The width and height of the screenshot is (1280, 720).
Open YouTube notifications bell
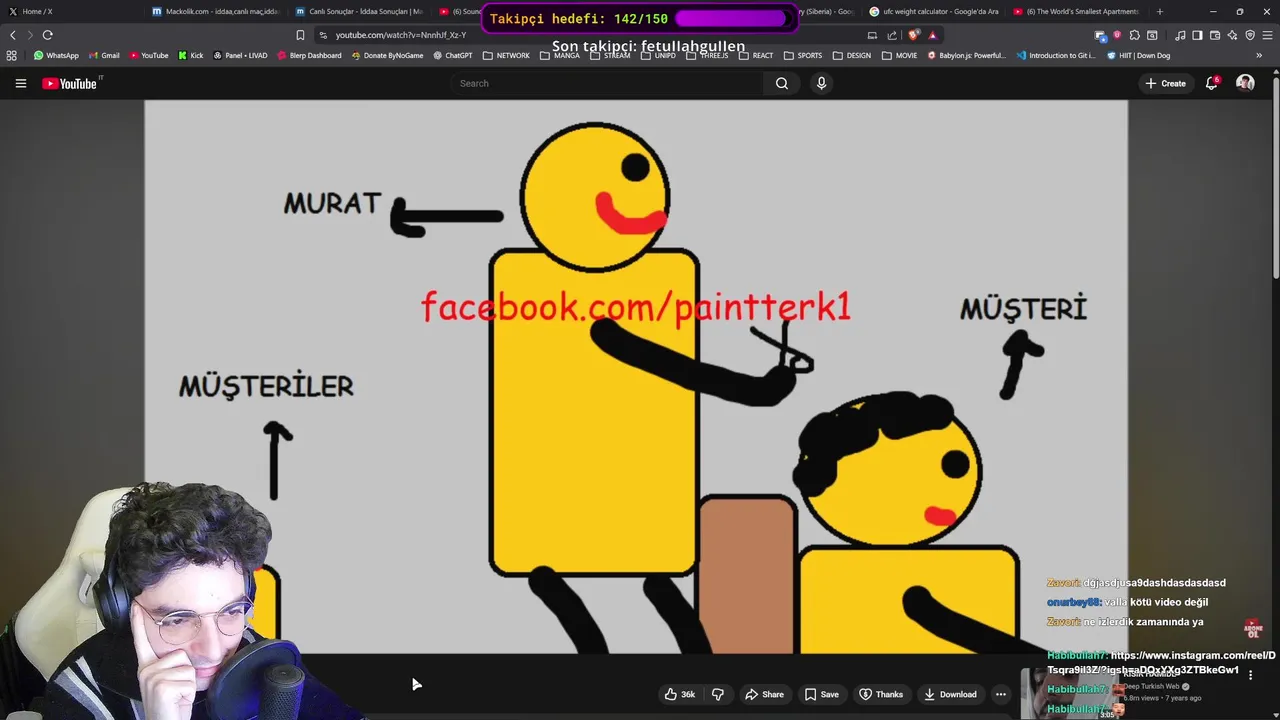pyautogui.click(x=1212, y=83)
